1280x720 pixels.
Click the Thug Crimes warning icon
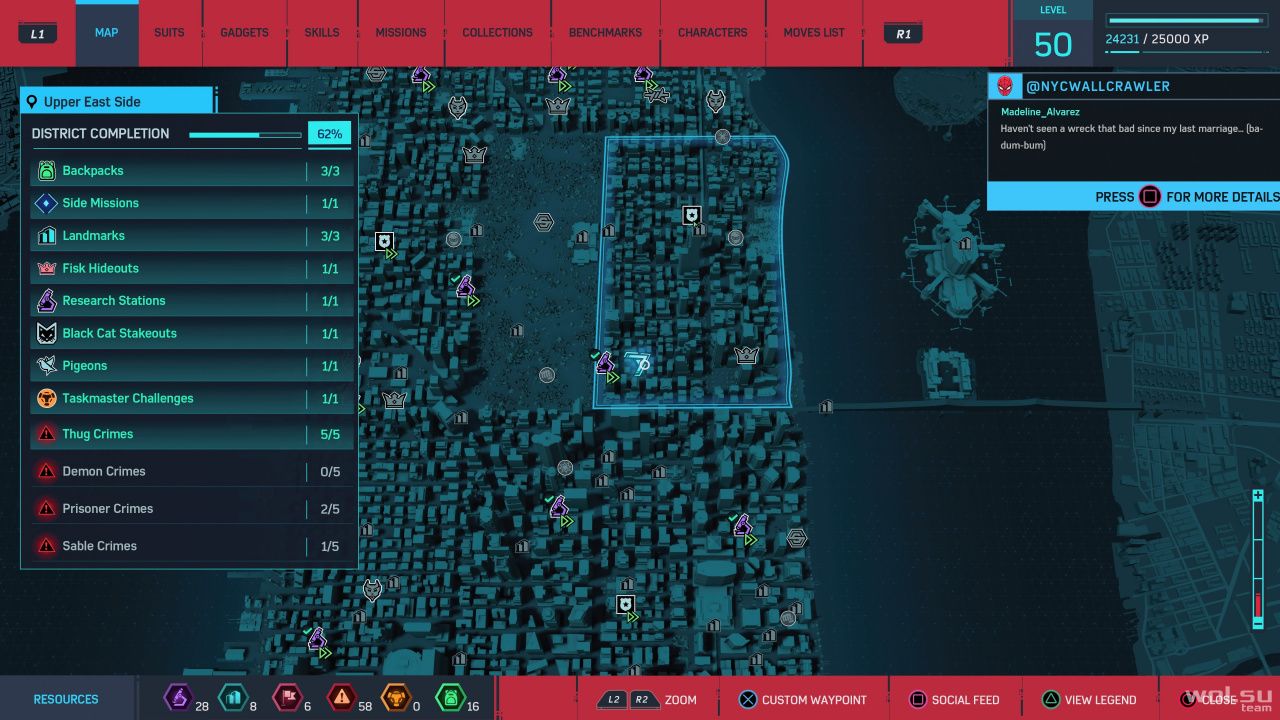[46, 434]
